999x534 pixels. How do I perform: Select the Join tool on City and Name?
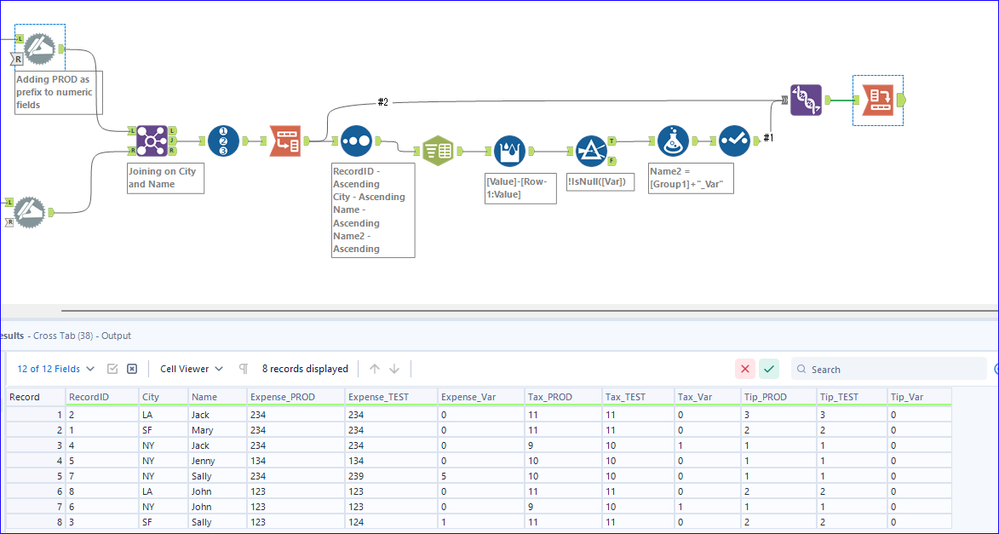tap(152, 141)
